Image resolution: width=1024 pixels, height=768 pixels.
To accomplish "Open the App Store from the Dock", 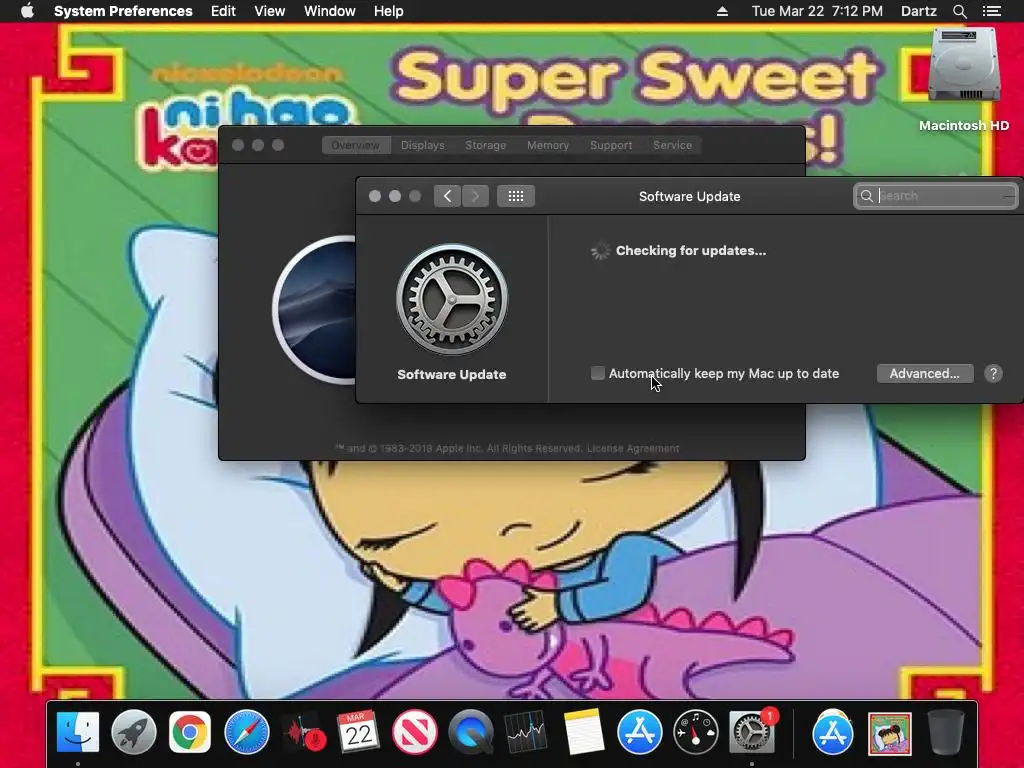I will tap(639, 732).
